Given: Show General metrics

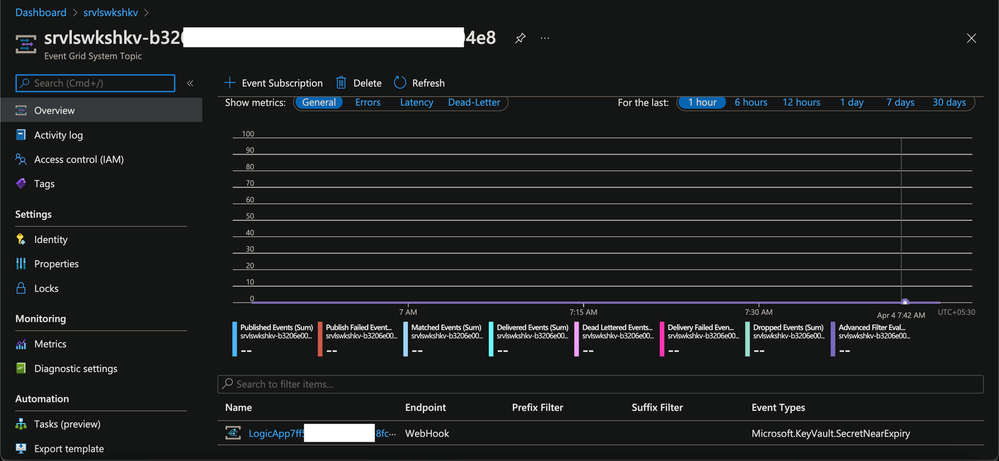Looking at the screenshot, I should (319, 103).
